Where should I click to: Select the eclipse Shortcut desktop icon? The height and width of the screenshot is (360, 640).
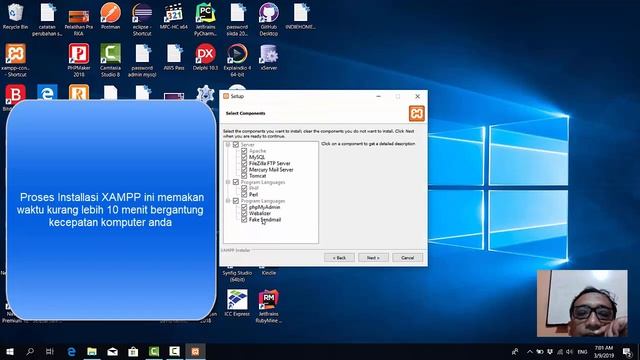pos(142,19)
